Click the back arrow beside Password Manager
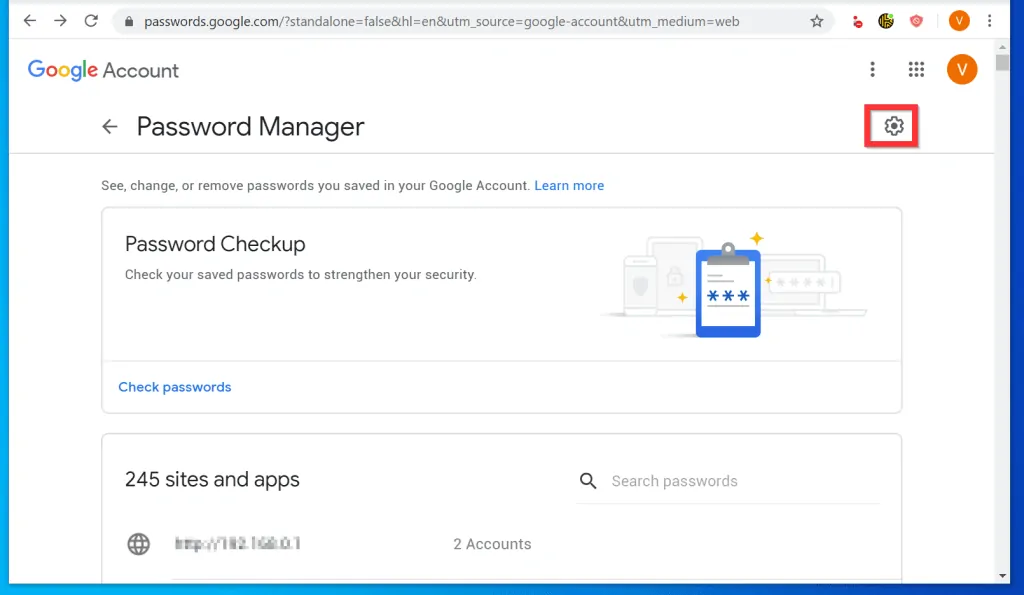The height and width of the screenshot is (595, 1024). (110, 127)
